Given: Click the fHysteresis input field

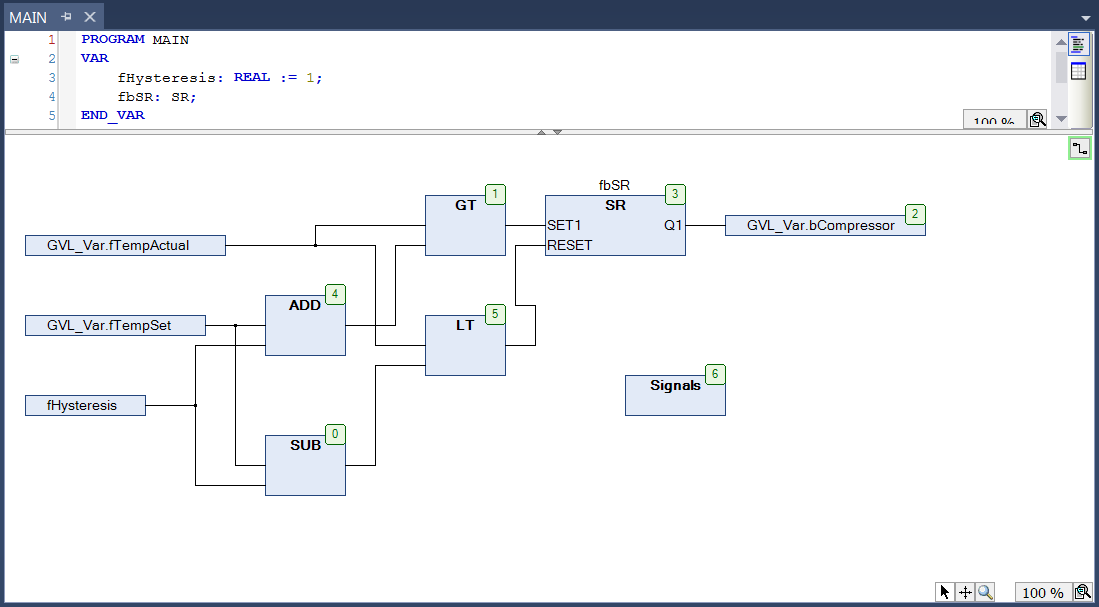Looking at the screenshot, I should coord(85,405).
